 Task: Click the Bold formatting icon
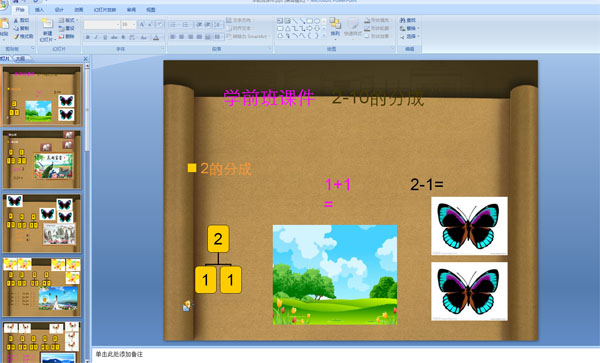click(x=88, y=37)
